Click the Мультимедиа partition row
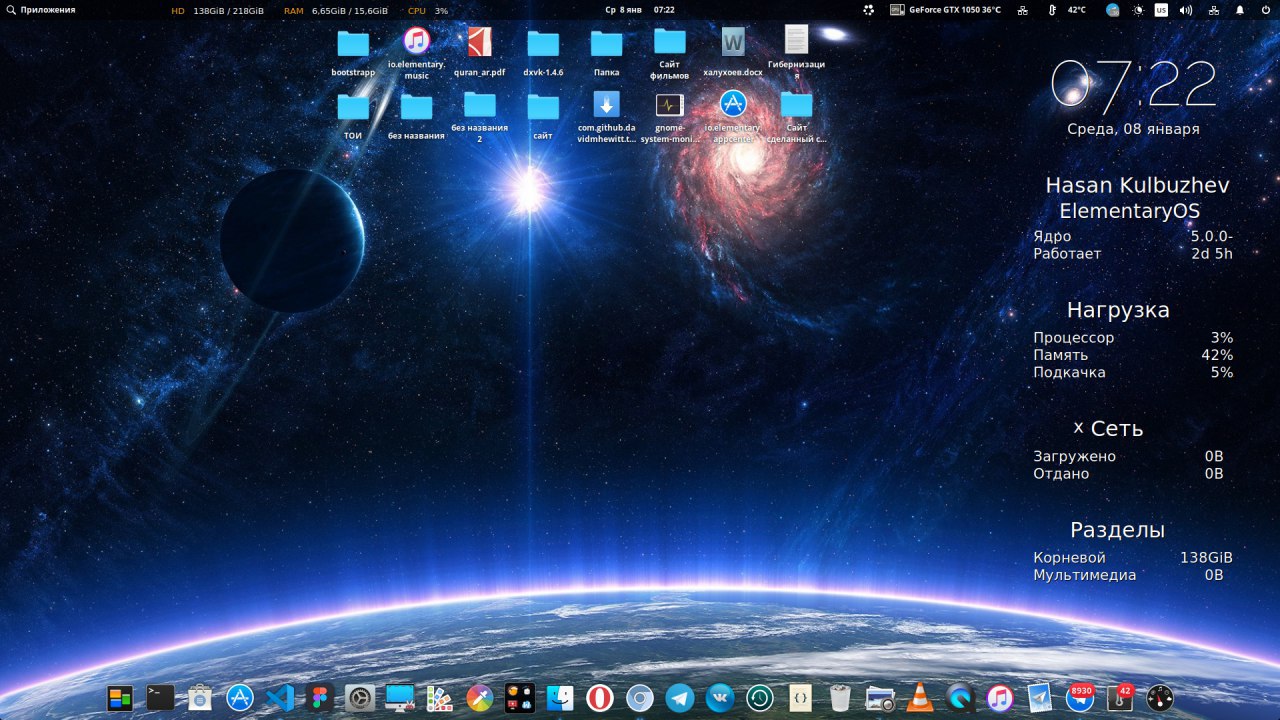 click(x=1128, y=575)
